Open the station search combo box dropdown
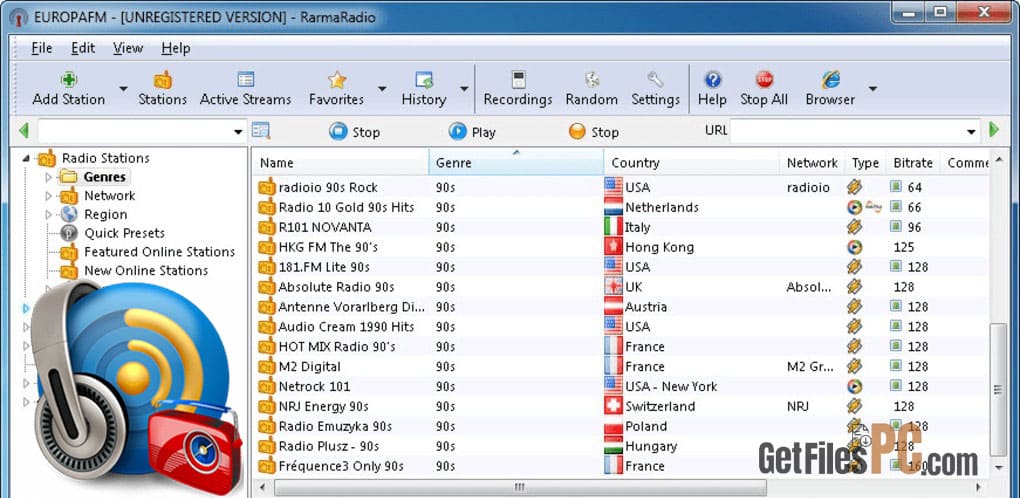 (238, 132)
